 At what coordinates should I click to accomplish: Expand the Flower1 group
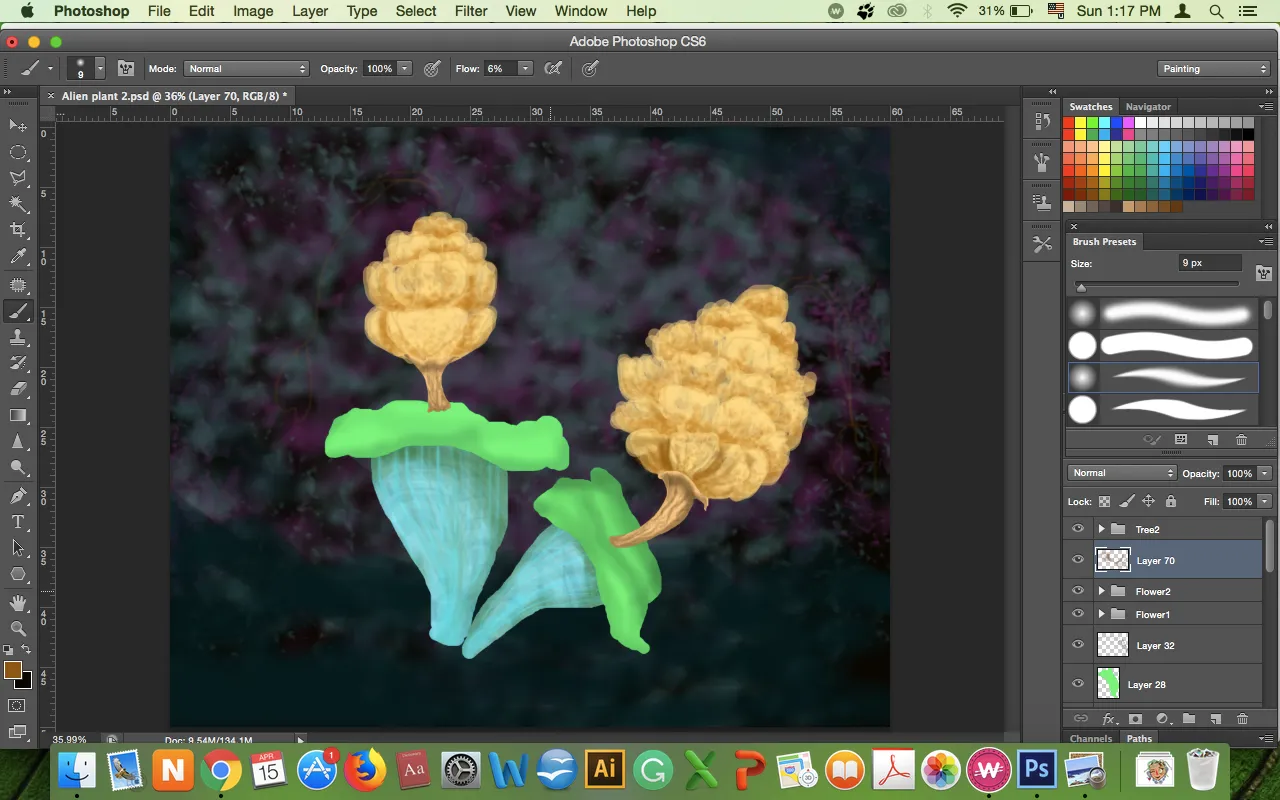tap(1101, 614)
